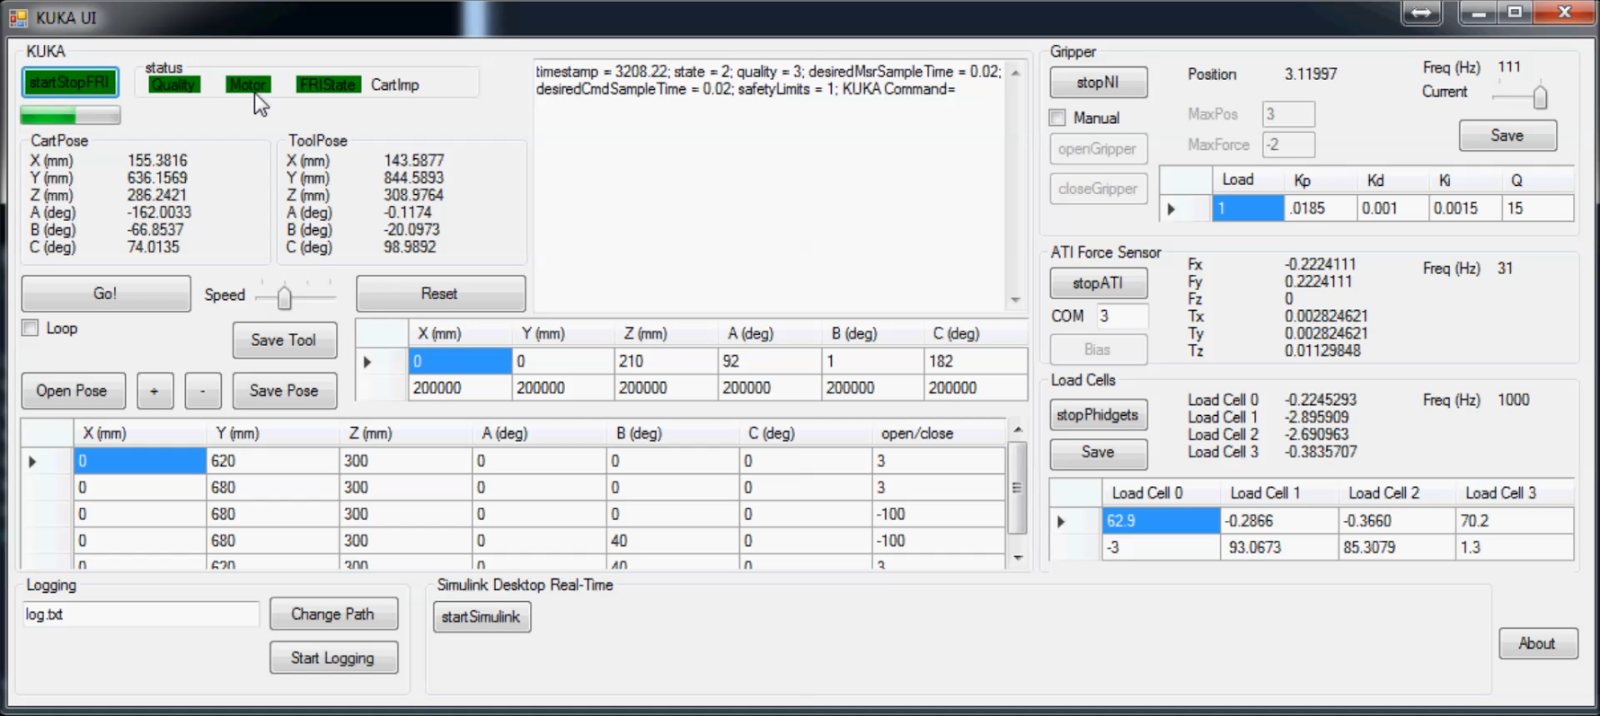Click the openGripper button
Screen dimensions: 1600x716
(x=1098, y=148)
